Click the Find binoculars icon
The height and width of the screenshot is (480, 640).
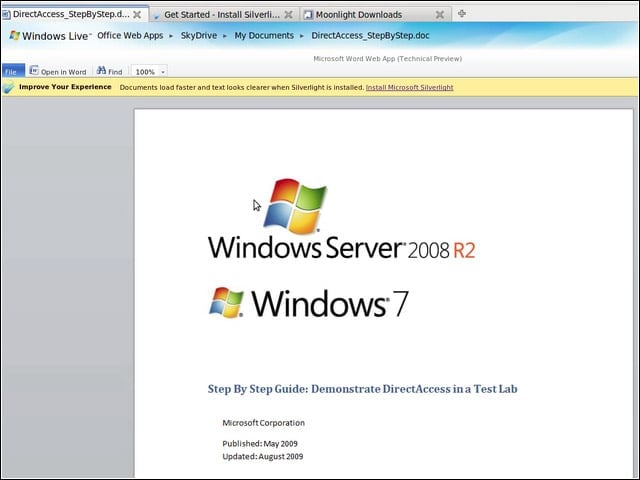click(101, 70)
